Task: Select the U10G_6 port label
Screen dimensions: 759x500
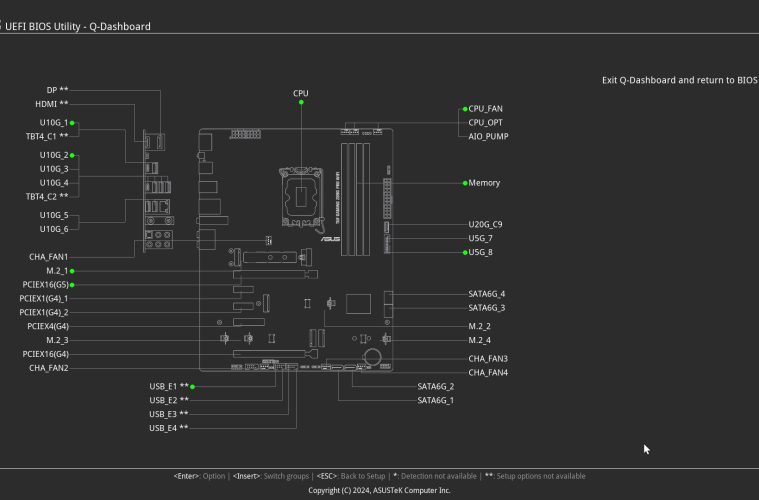Action: 54,229
